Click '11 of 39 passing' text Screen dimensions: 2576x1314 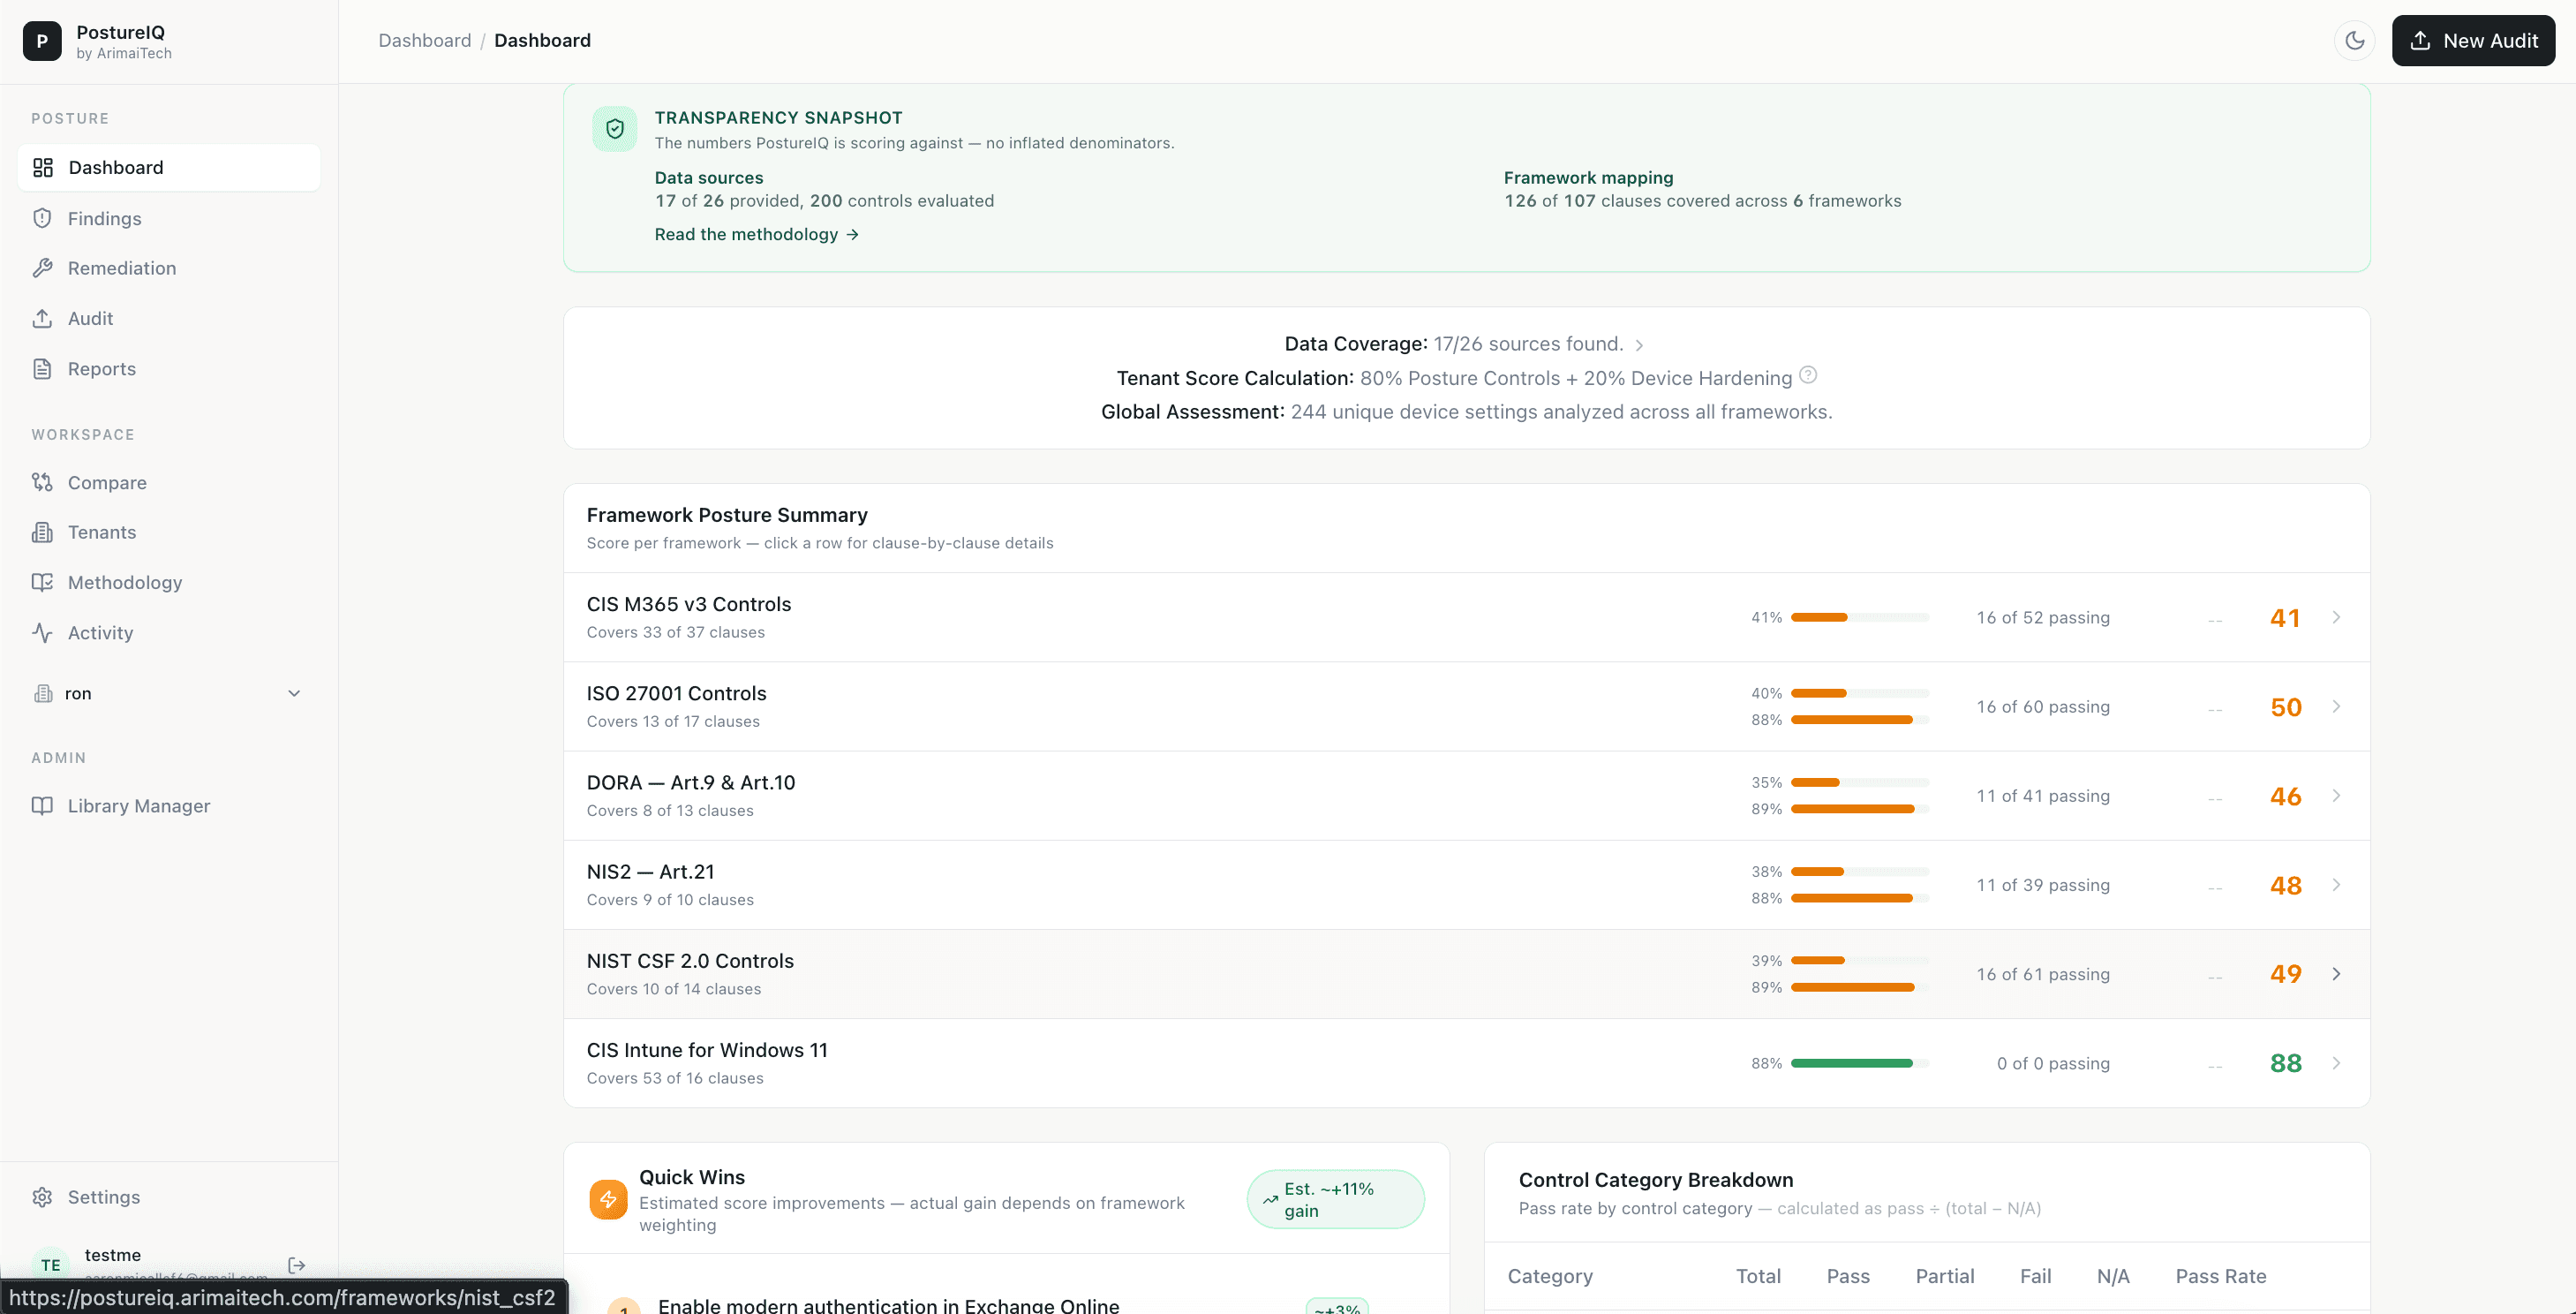click(2042, 885)
